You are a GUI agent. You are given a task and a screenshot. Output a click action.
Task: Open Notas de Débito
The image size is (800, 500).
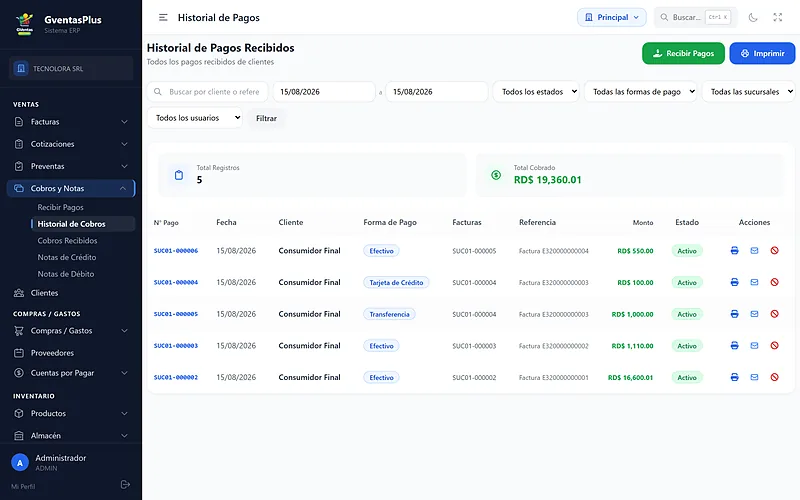coord(65,274)
